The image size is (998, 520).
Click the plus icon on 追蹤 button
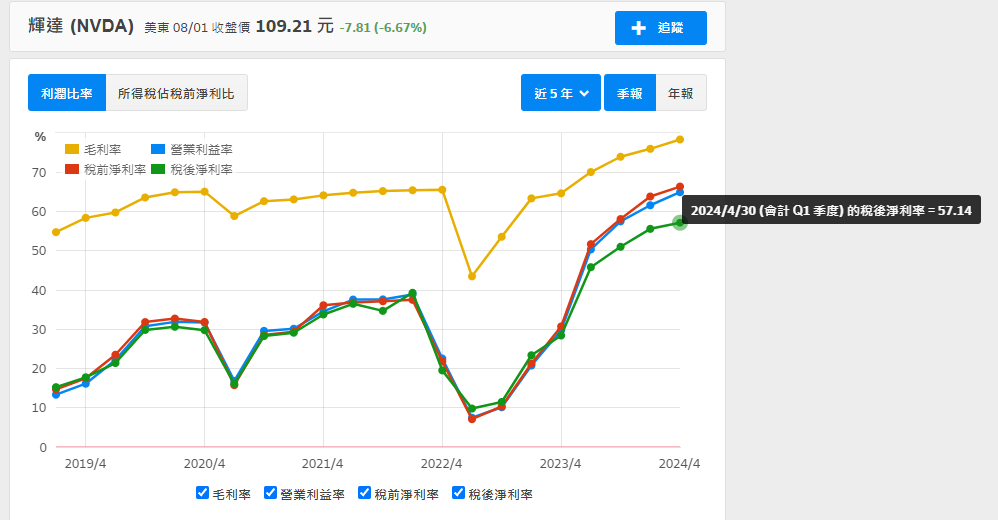(x=639, y=28)
